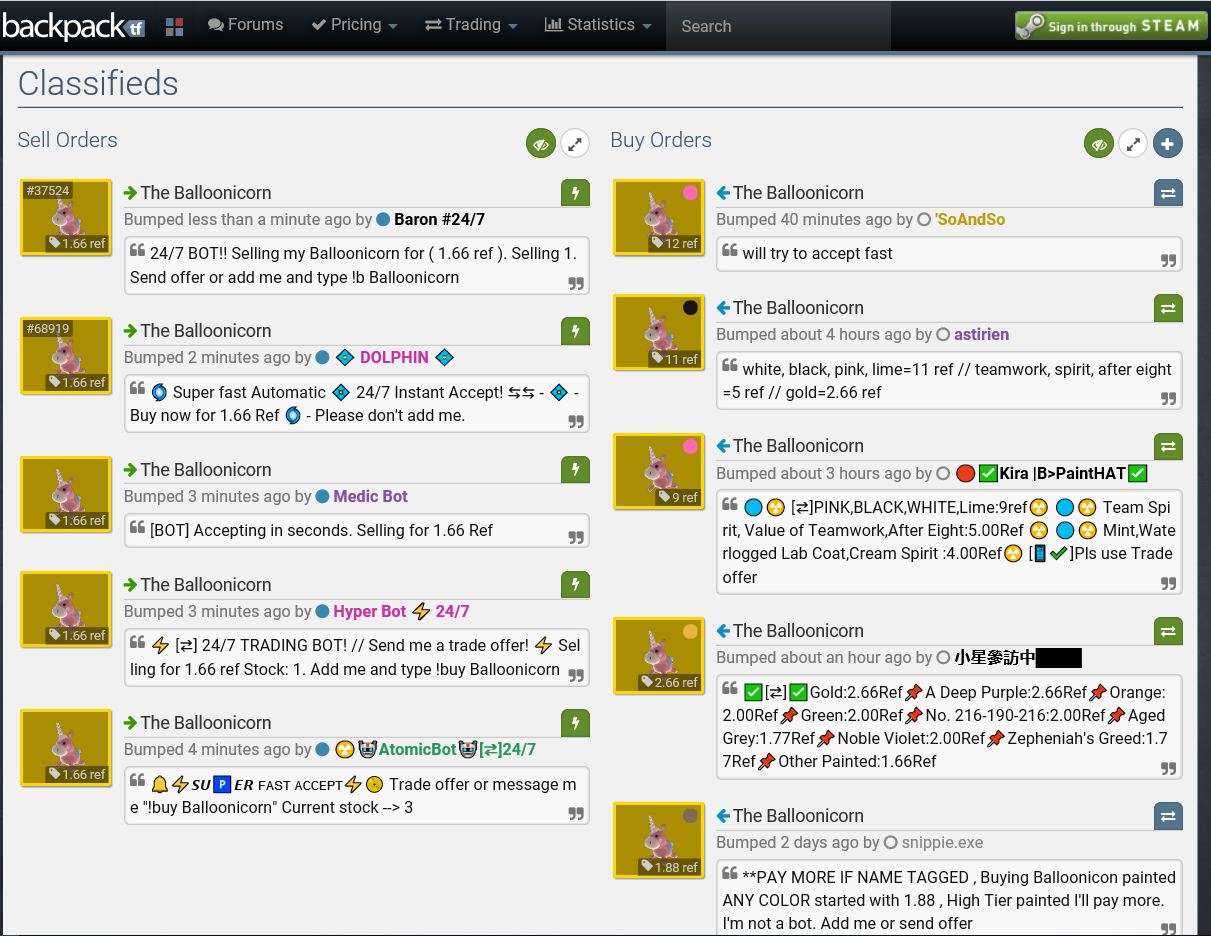The image size is (1211, 936).
Task: Expand the Statistics dropdown menu
Action: click(598, 25)
